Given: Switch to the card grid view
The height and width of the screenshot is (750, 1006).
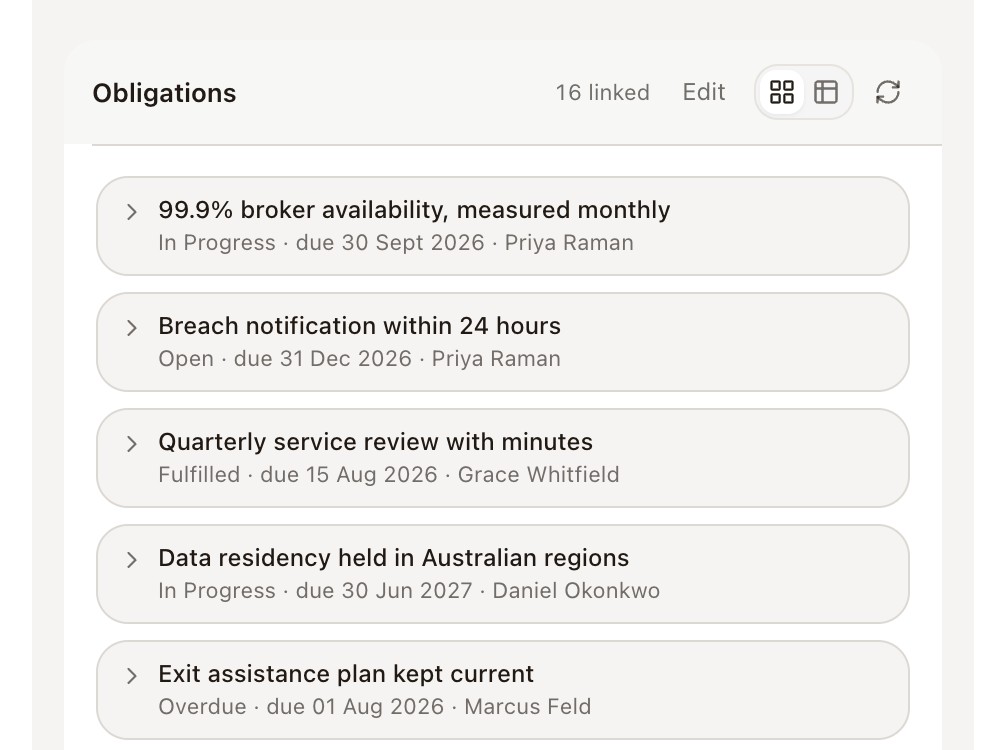Looking at the screenshot, I should [x=781, y=92].
